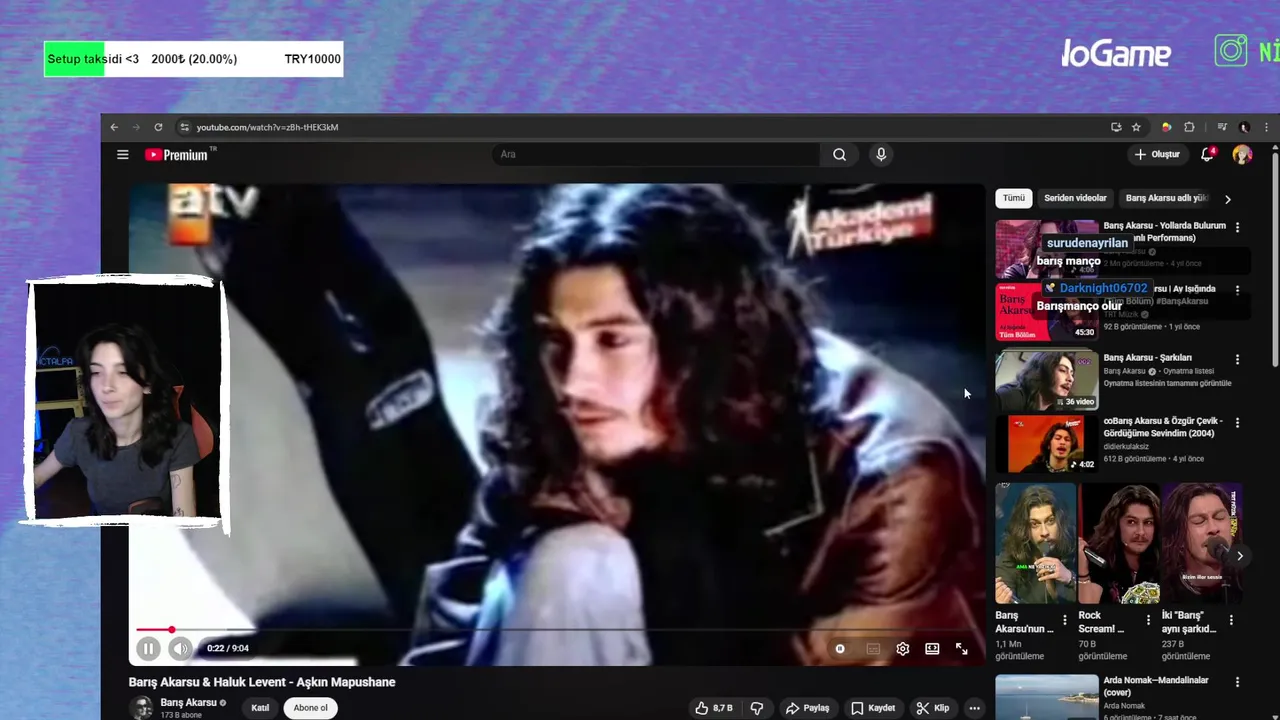Open options for Rock Scream! short
The width and height of the screenshot is (1280, 720).
(1148, 620)
